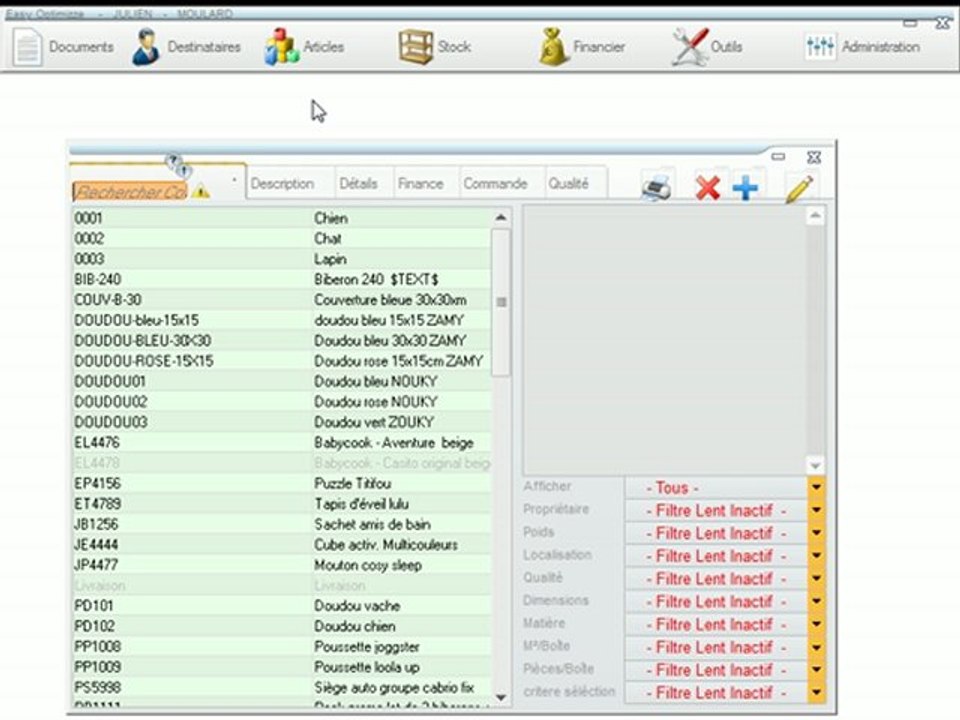Click the Documents menu label
The height and width of the screenshot is (720, 960).
pos(81,47)
